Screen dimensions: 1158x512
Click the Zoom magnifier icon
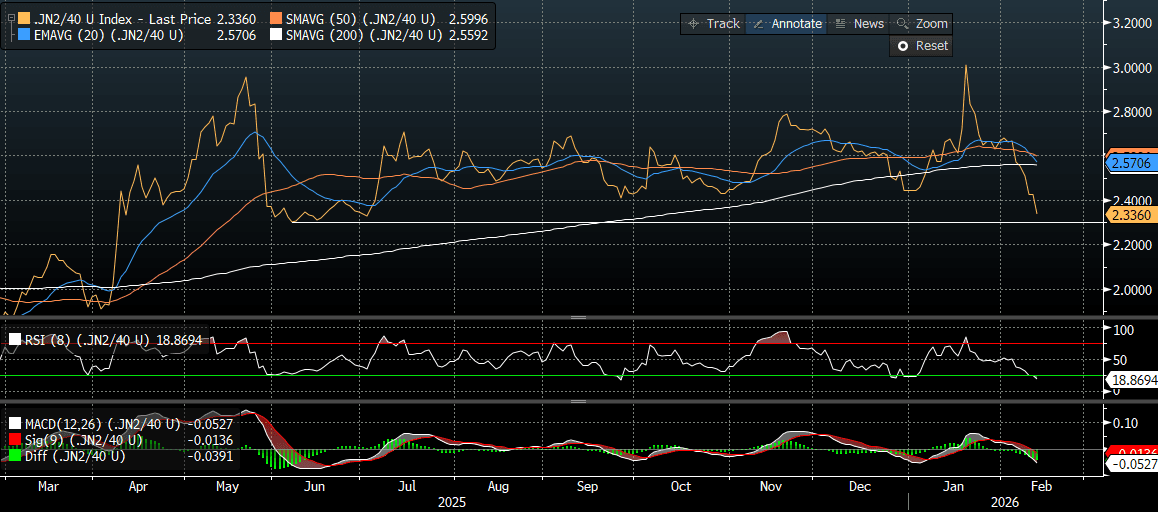coord(902,24)
